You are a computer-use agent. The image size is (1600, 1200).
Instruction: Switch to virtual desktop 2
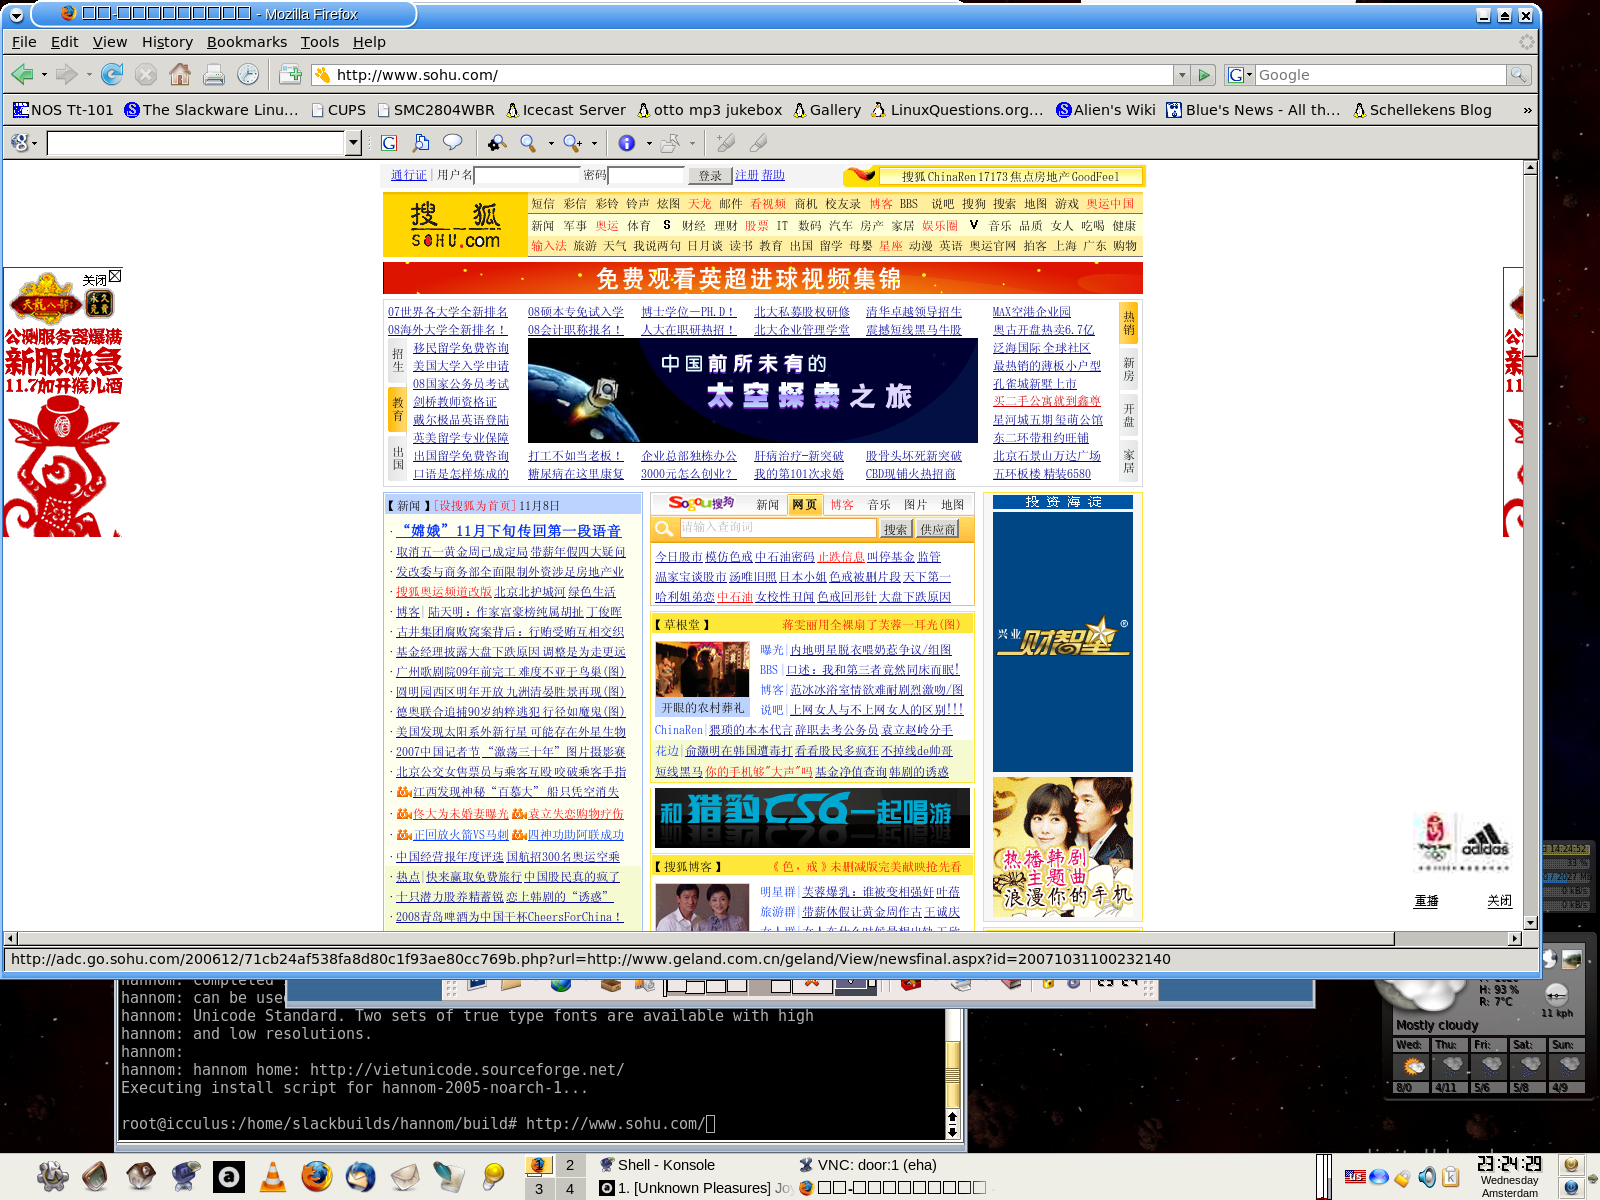point(570,1165)
